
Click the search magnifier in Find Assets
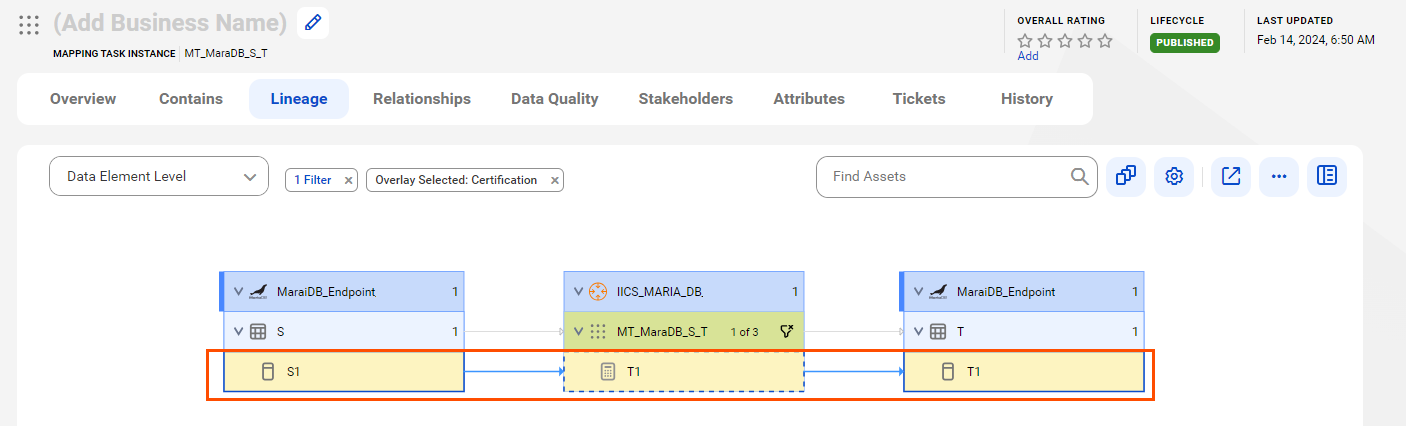[x=1080, y=176]
